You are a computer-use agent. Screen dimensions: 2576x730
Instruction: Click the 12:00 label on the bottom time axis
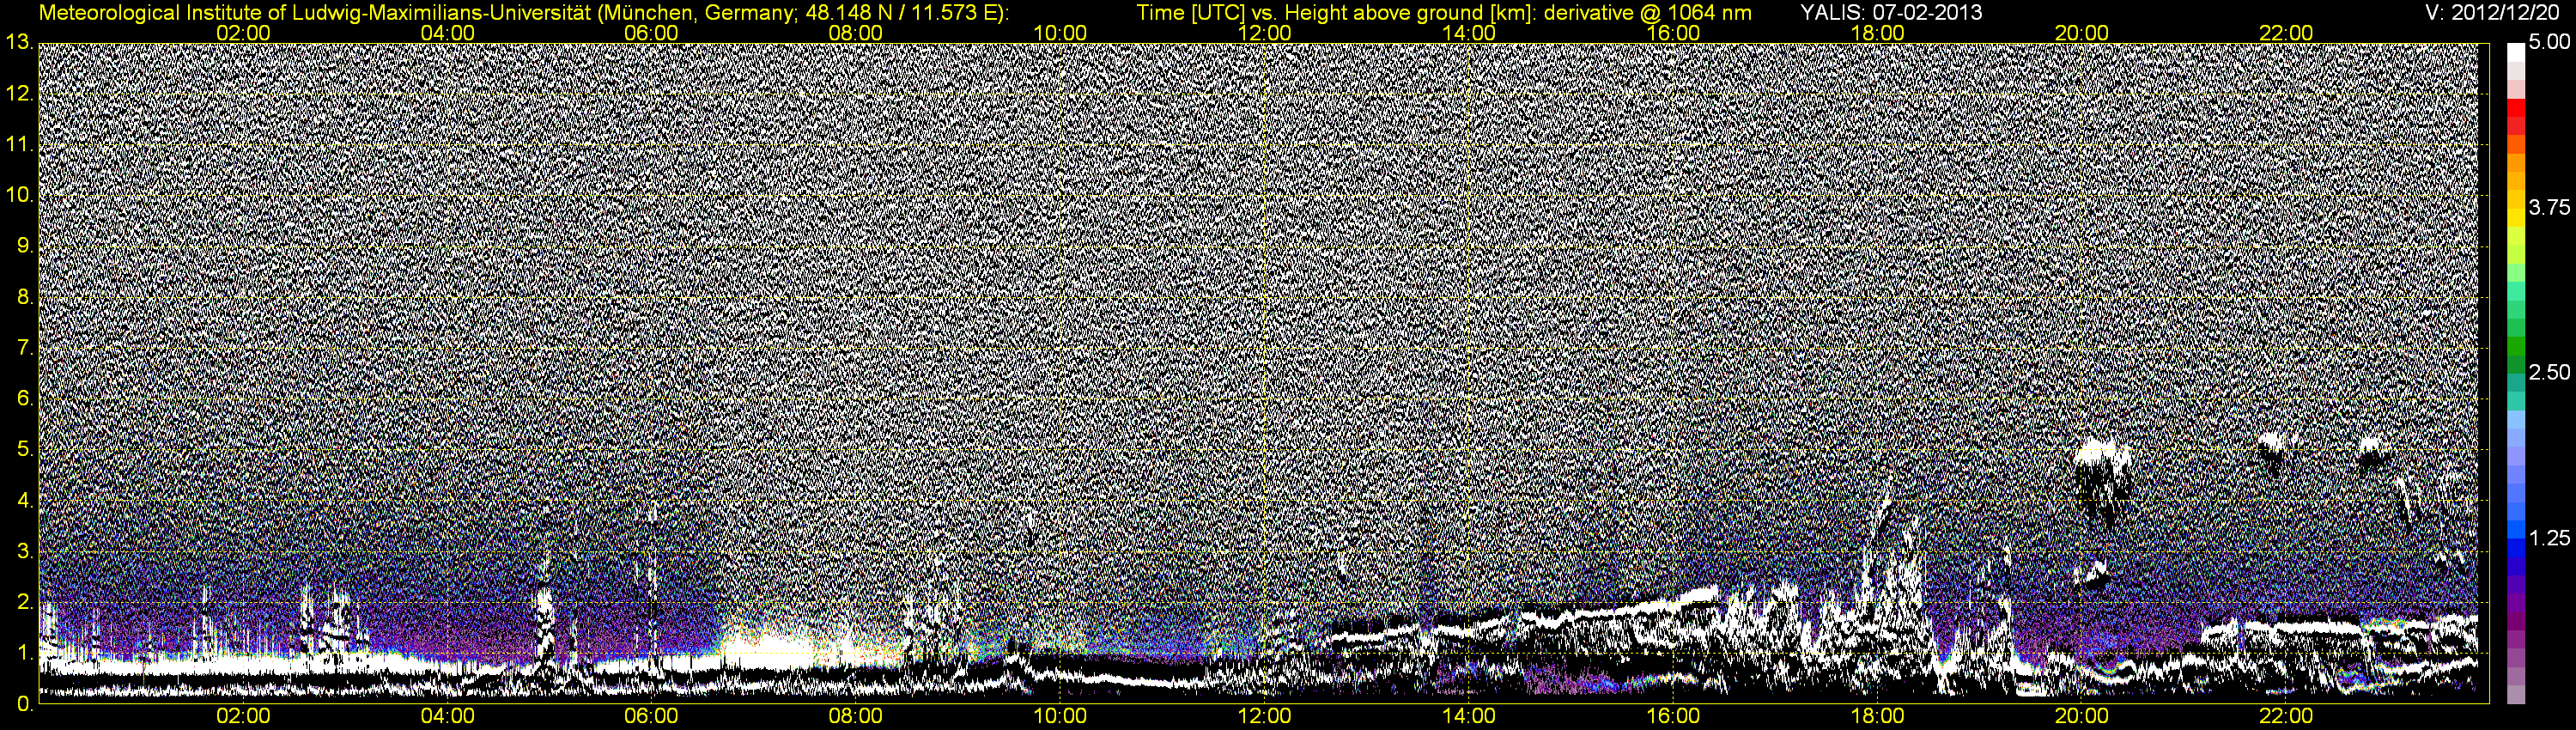tap(1264, 717)
